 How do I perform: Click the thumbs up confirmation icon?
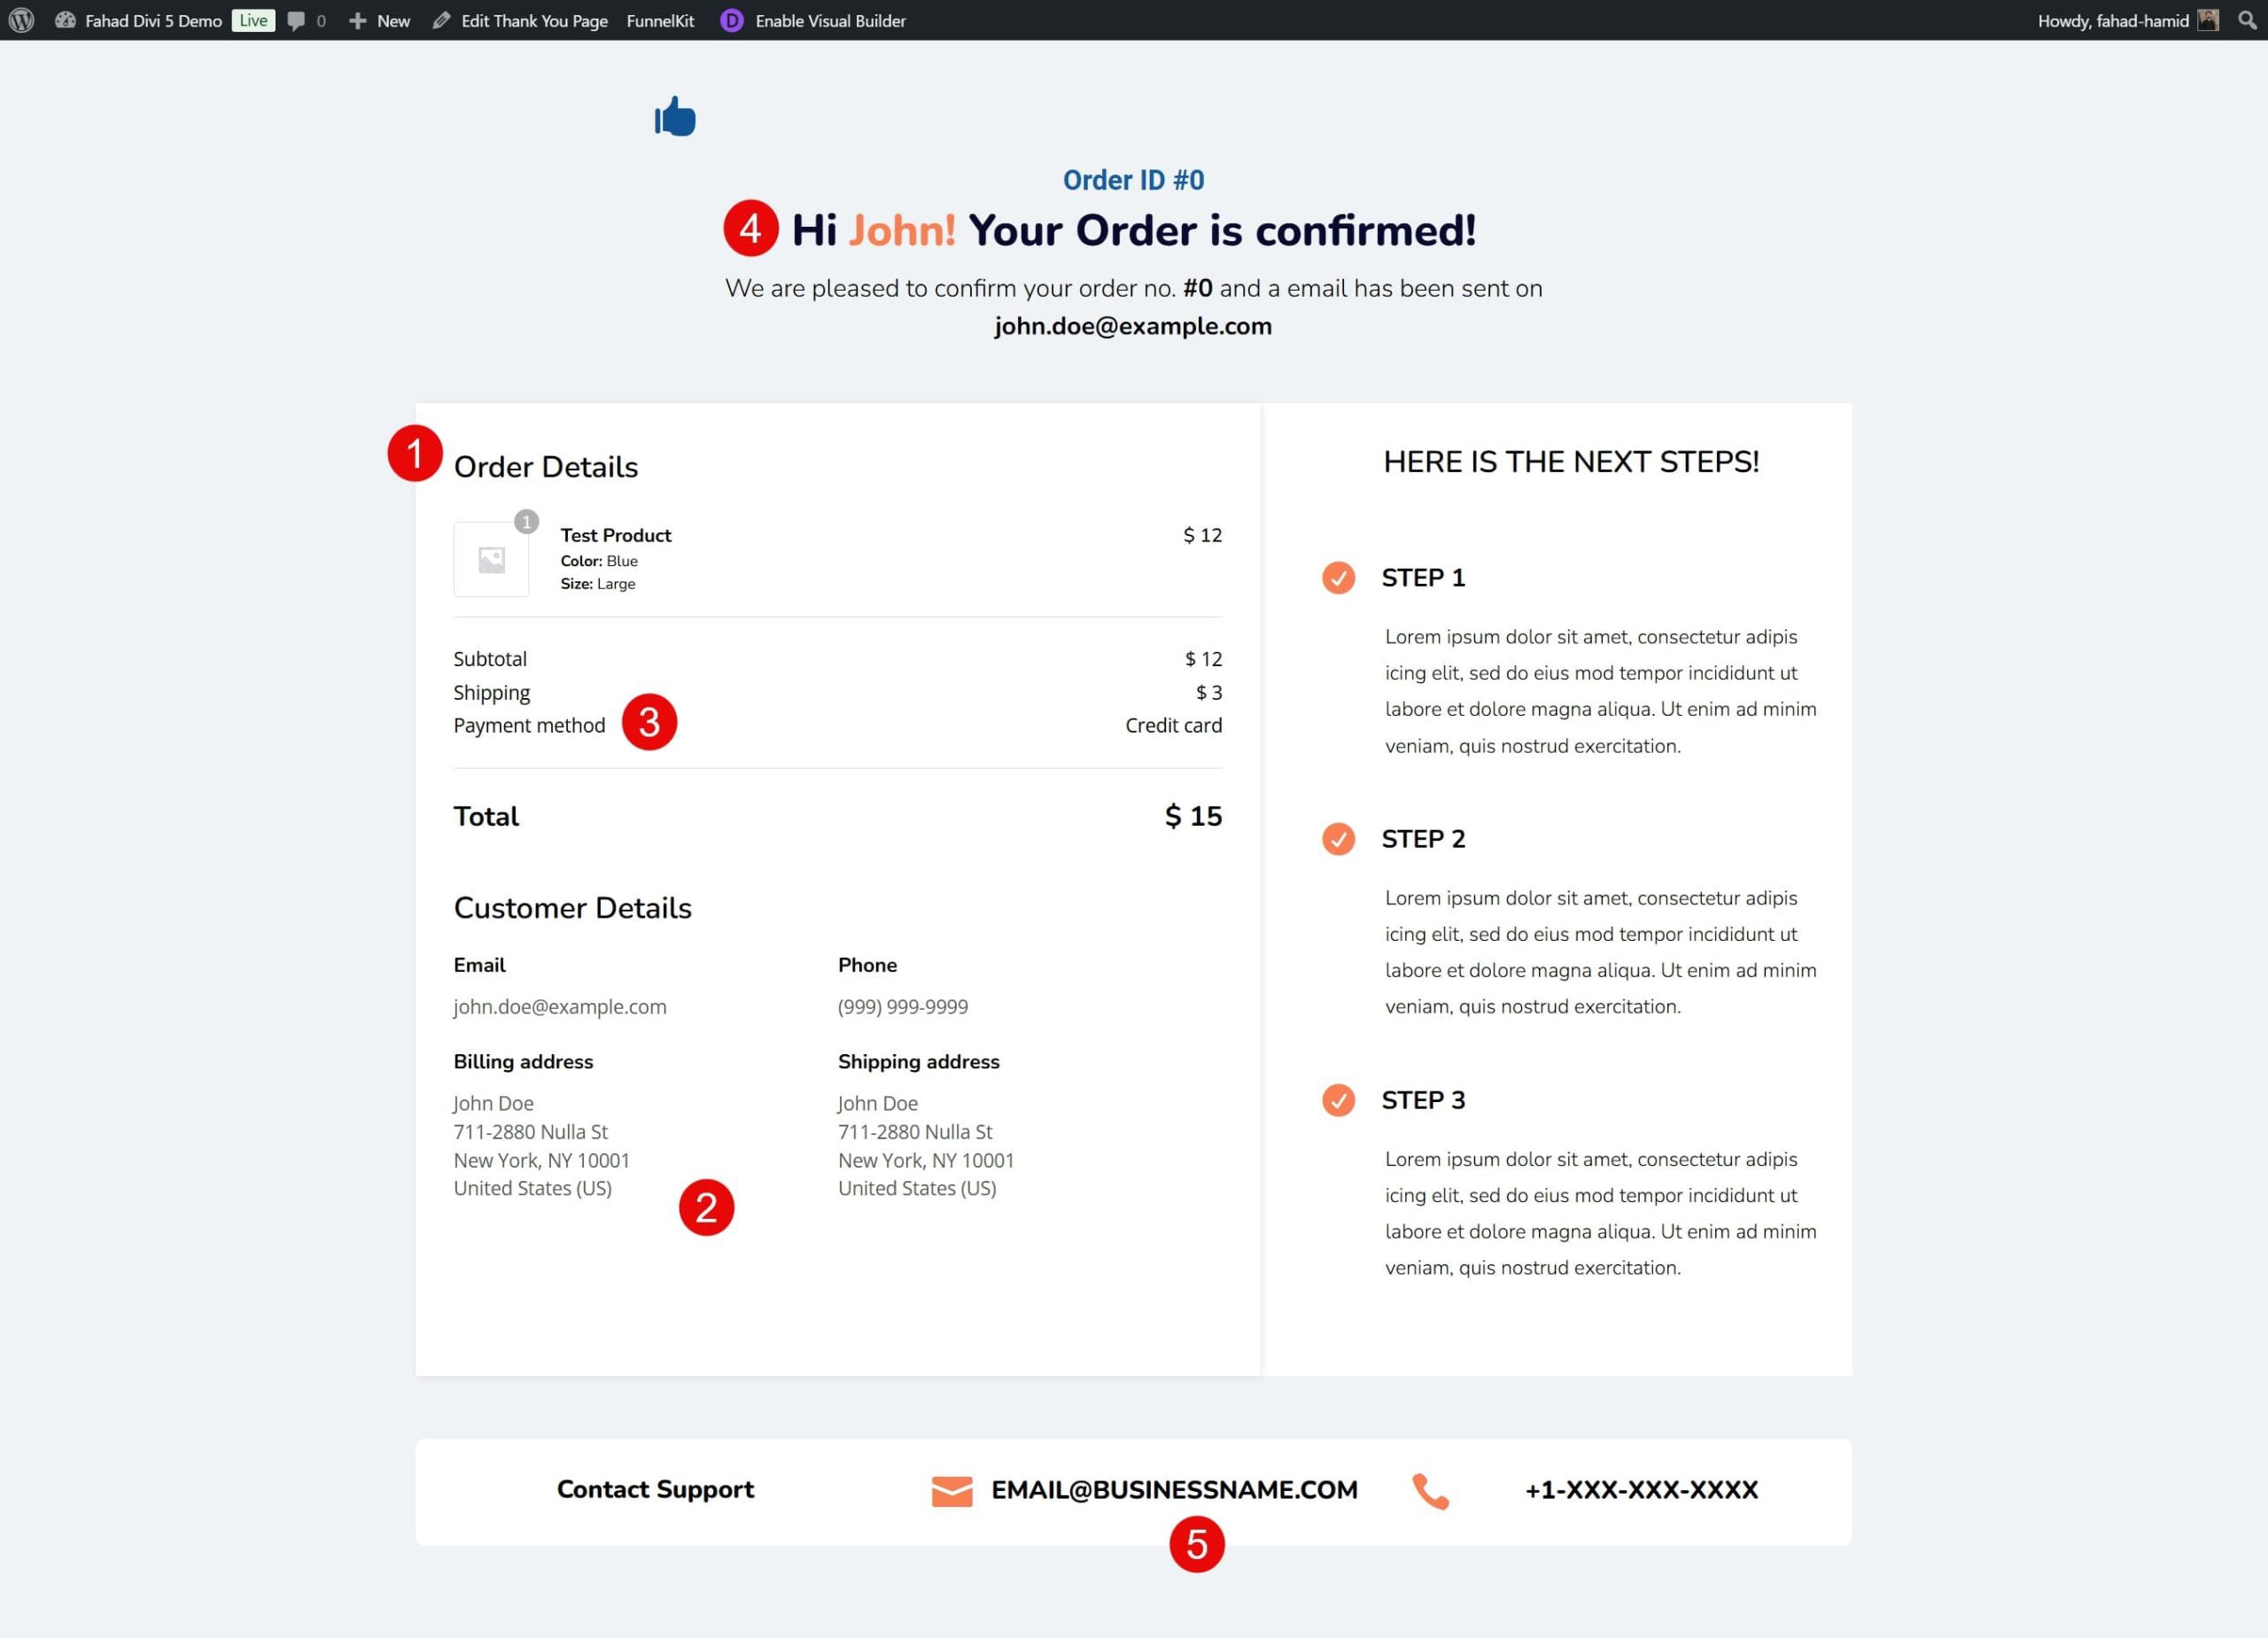(x=674, y=114)
